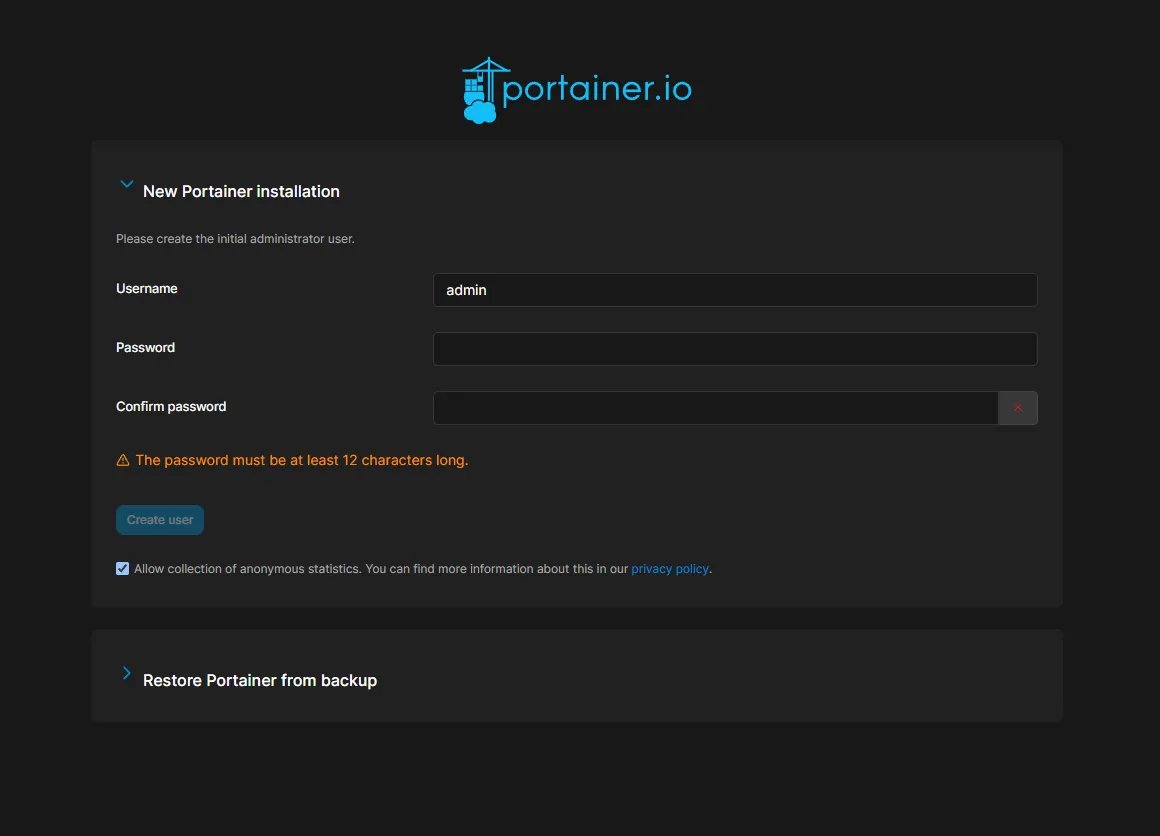Image resolution: width=1160 pixels, height=836 pixels.
Task: Click into the Password input field
Action: (734, 349)
